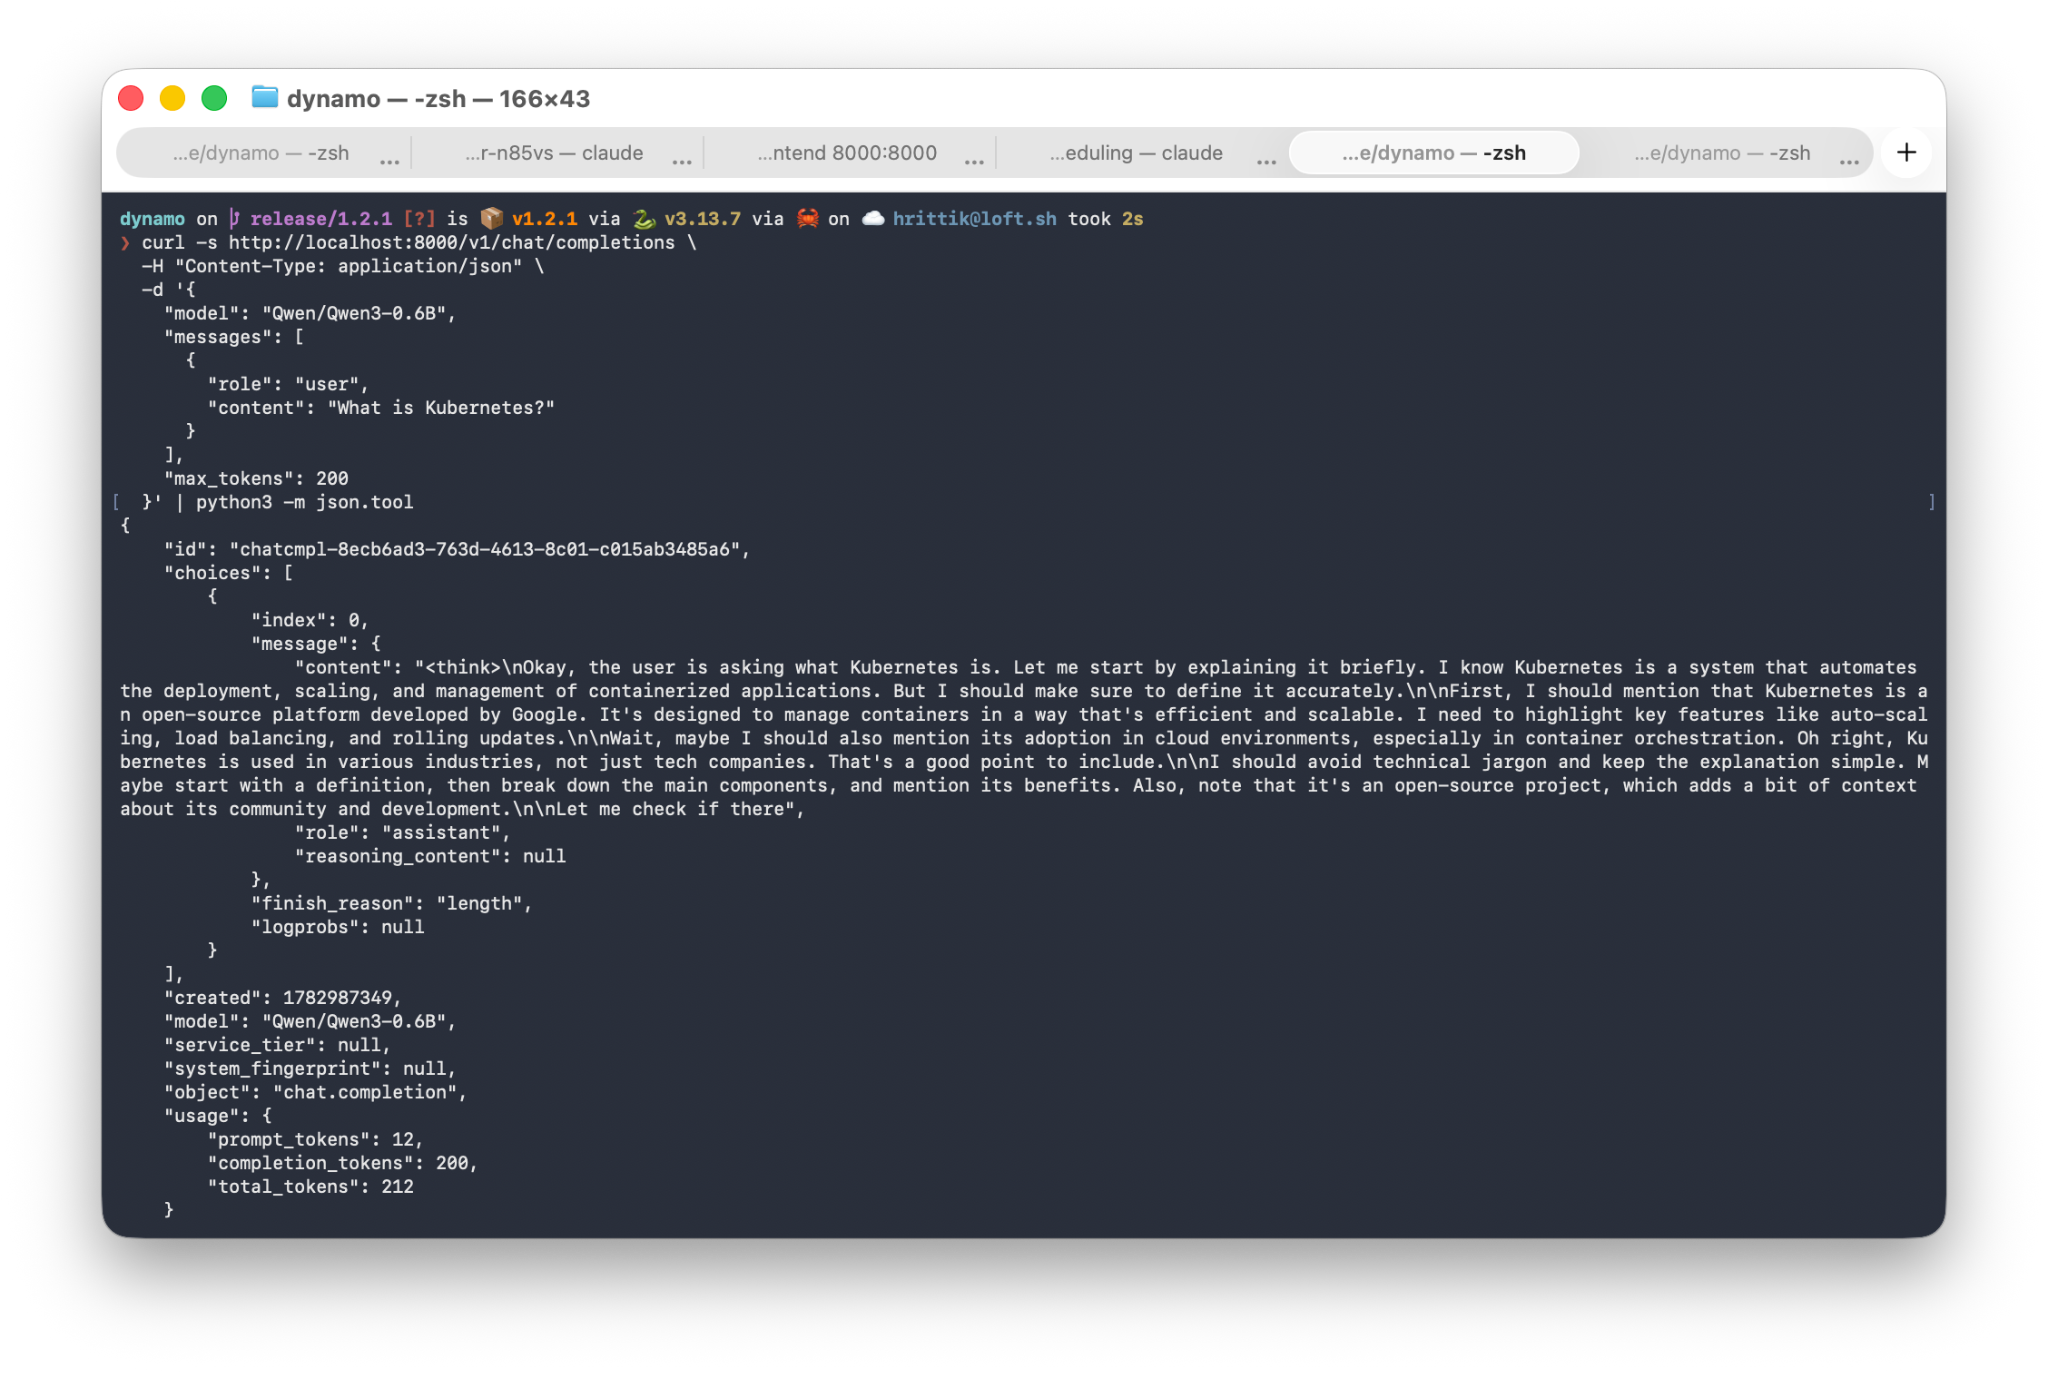Screen dimensions: 2048x1373
Task: Click the "python3 -m json.tool" command text
Action: pyautogui.click(x=304, y=502)
